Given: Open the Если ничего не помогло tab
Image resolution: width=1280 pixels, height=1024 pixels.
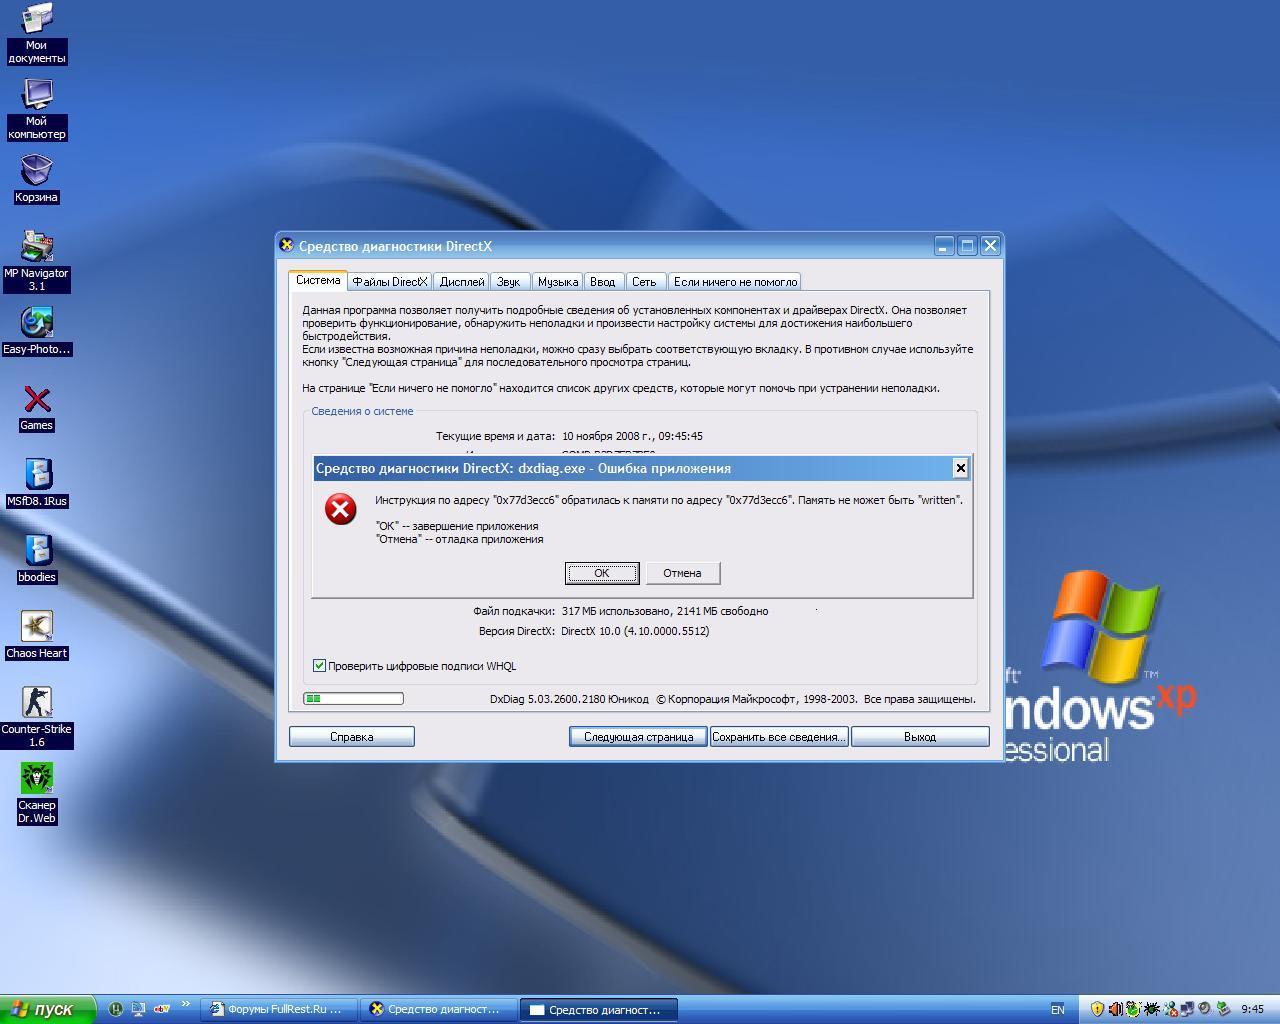Looking at the screenshot, I should pos(735,282).
